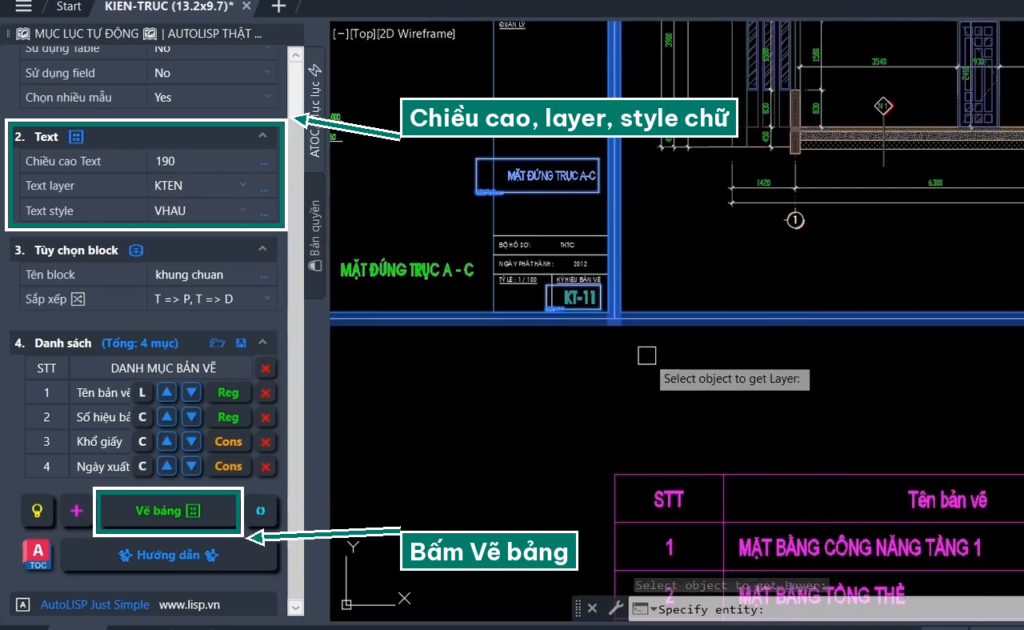Image resolution: width=1024 pixels, height=630 pixels.
Task: Move Tên bản vẽ row down
Action: pyautogui.click(x=191, y=392)
